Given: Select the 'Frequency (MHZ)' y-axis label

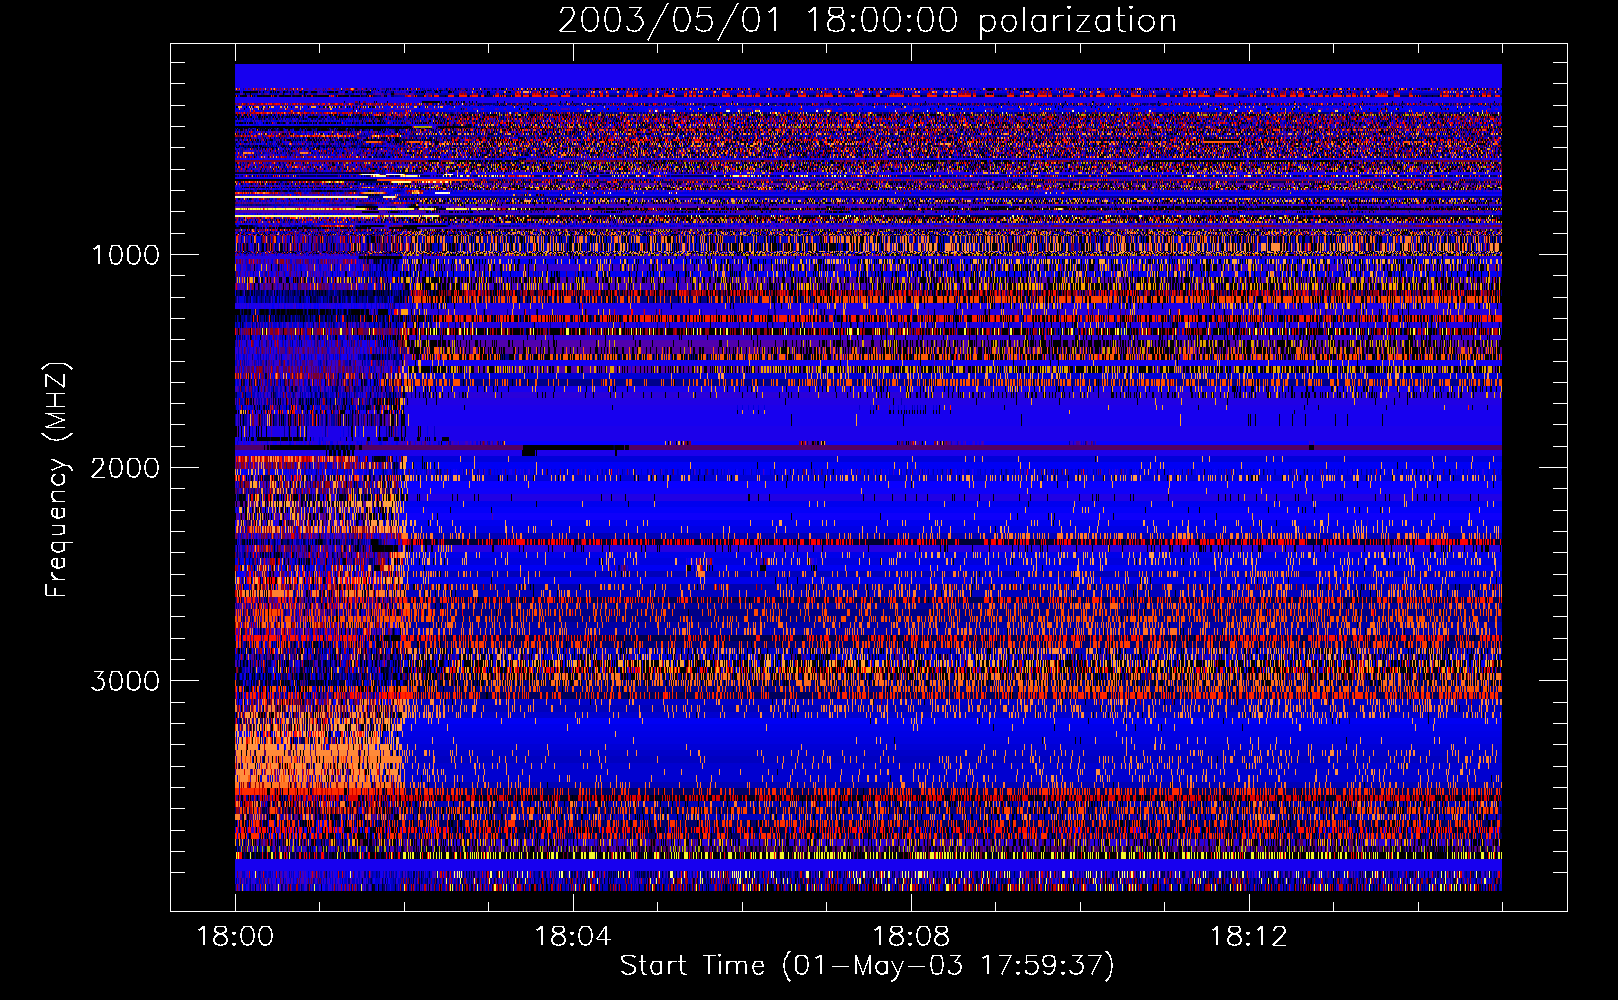Looking at the screenshot, I should coord(56,480).
